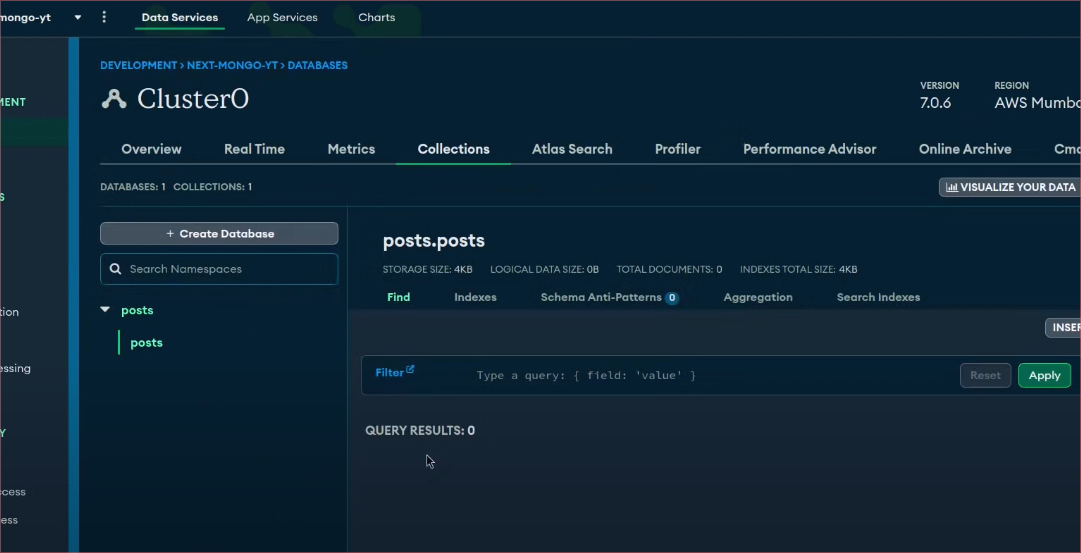Click the STORAGE SIZE: 4KB stat
The width and height of the screenshot is (1081, 553).
point(427,270)
